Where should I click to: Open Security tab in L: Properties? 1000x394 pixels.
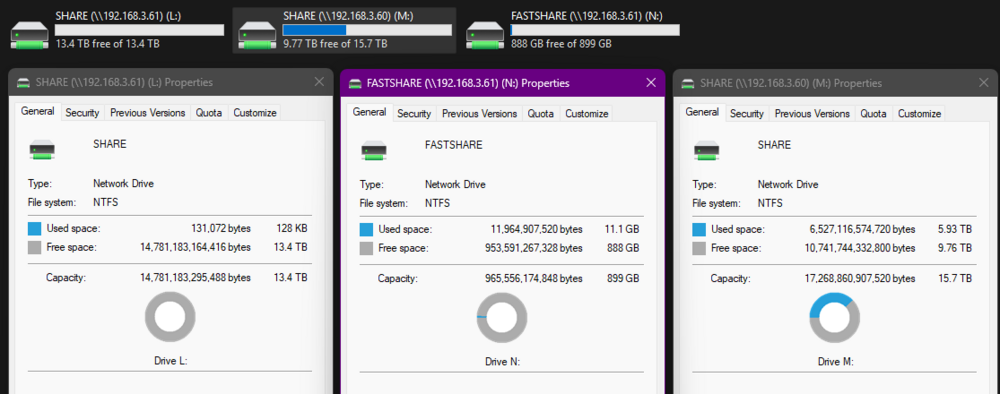82,113
